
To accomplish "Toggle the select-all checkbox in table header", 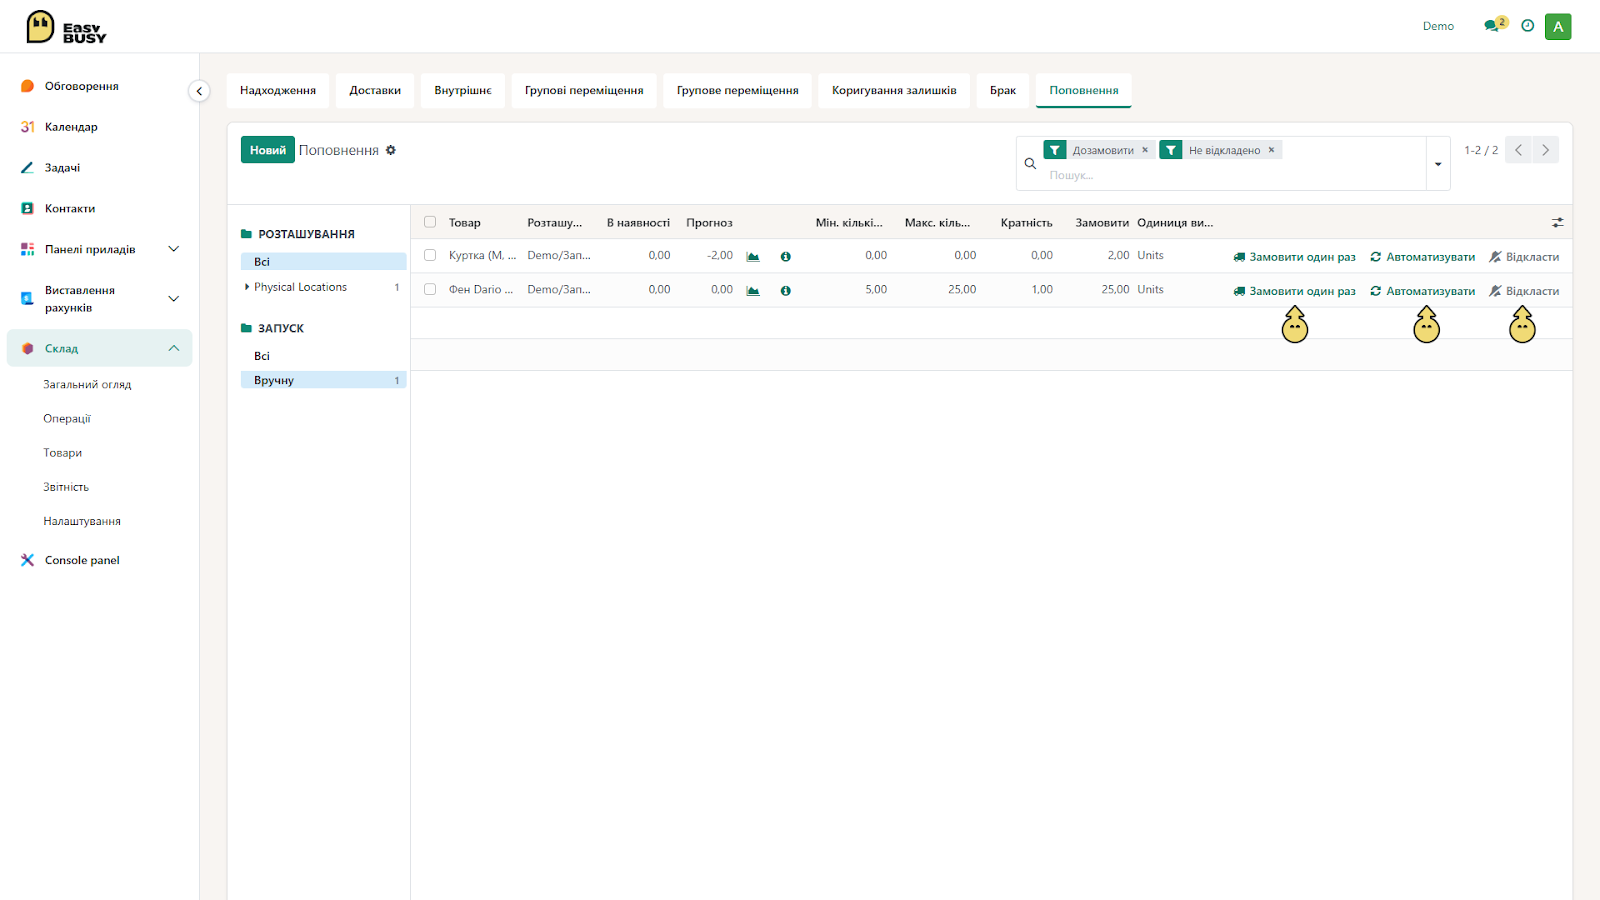I will click(x=430, y=222).
